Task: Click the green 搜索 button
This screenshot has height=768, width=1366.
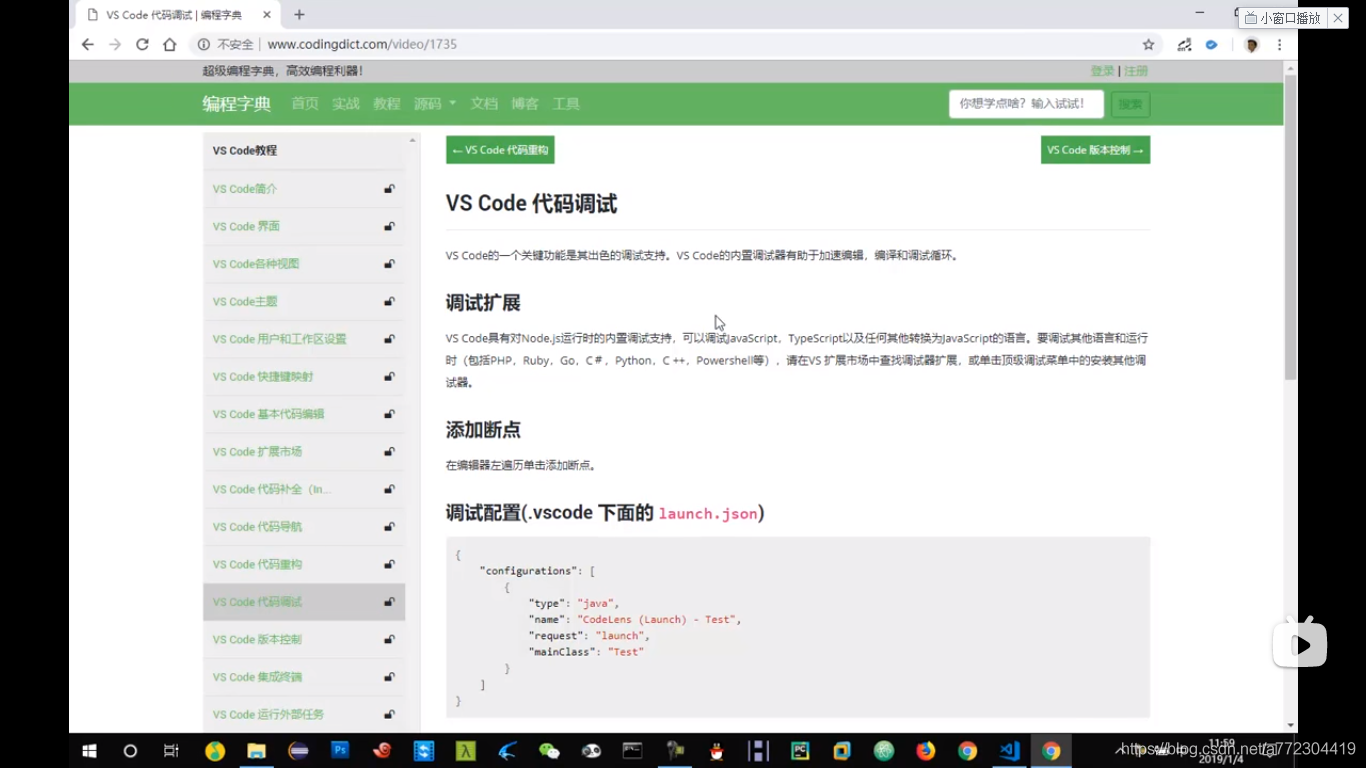Action: pyautogui.click(x=1130, y=104)
